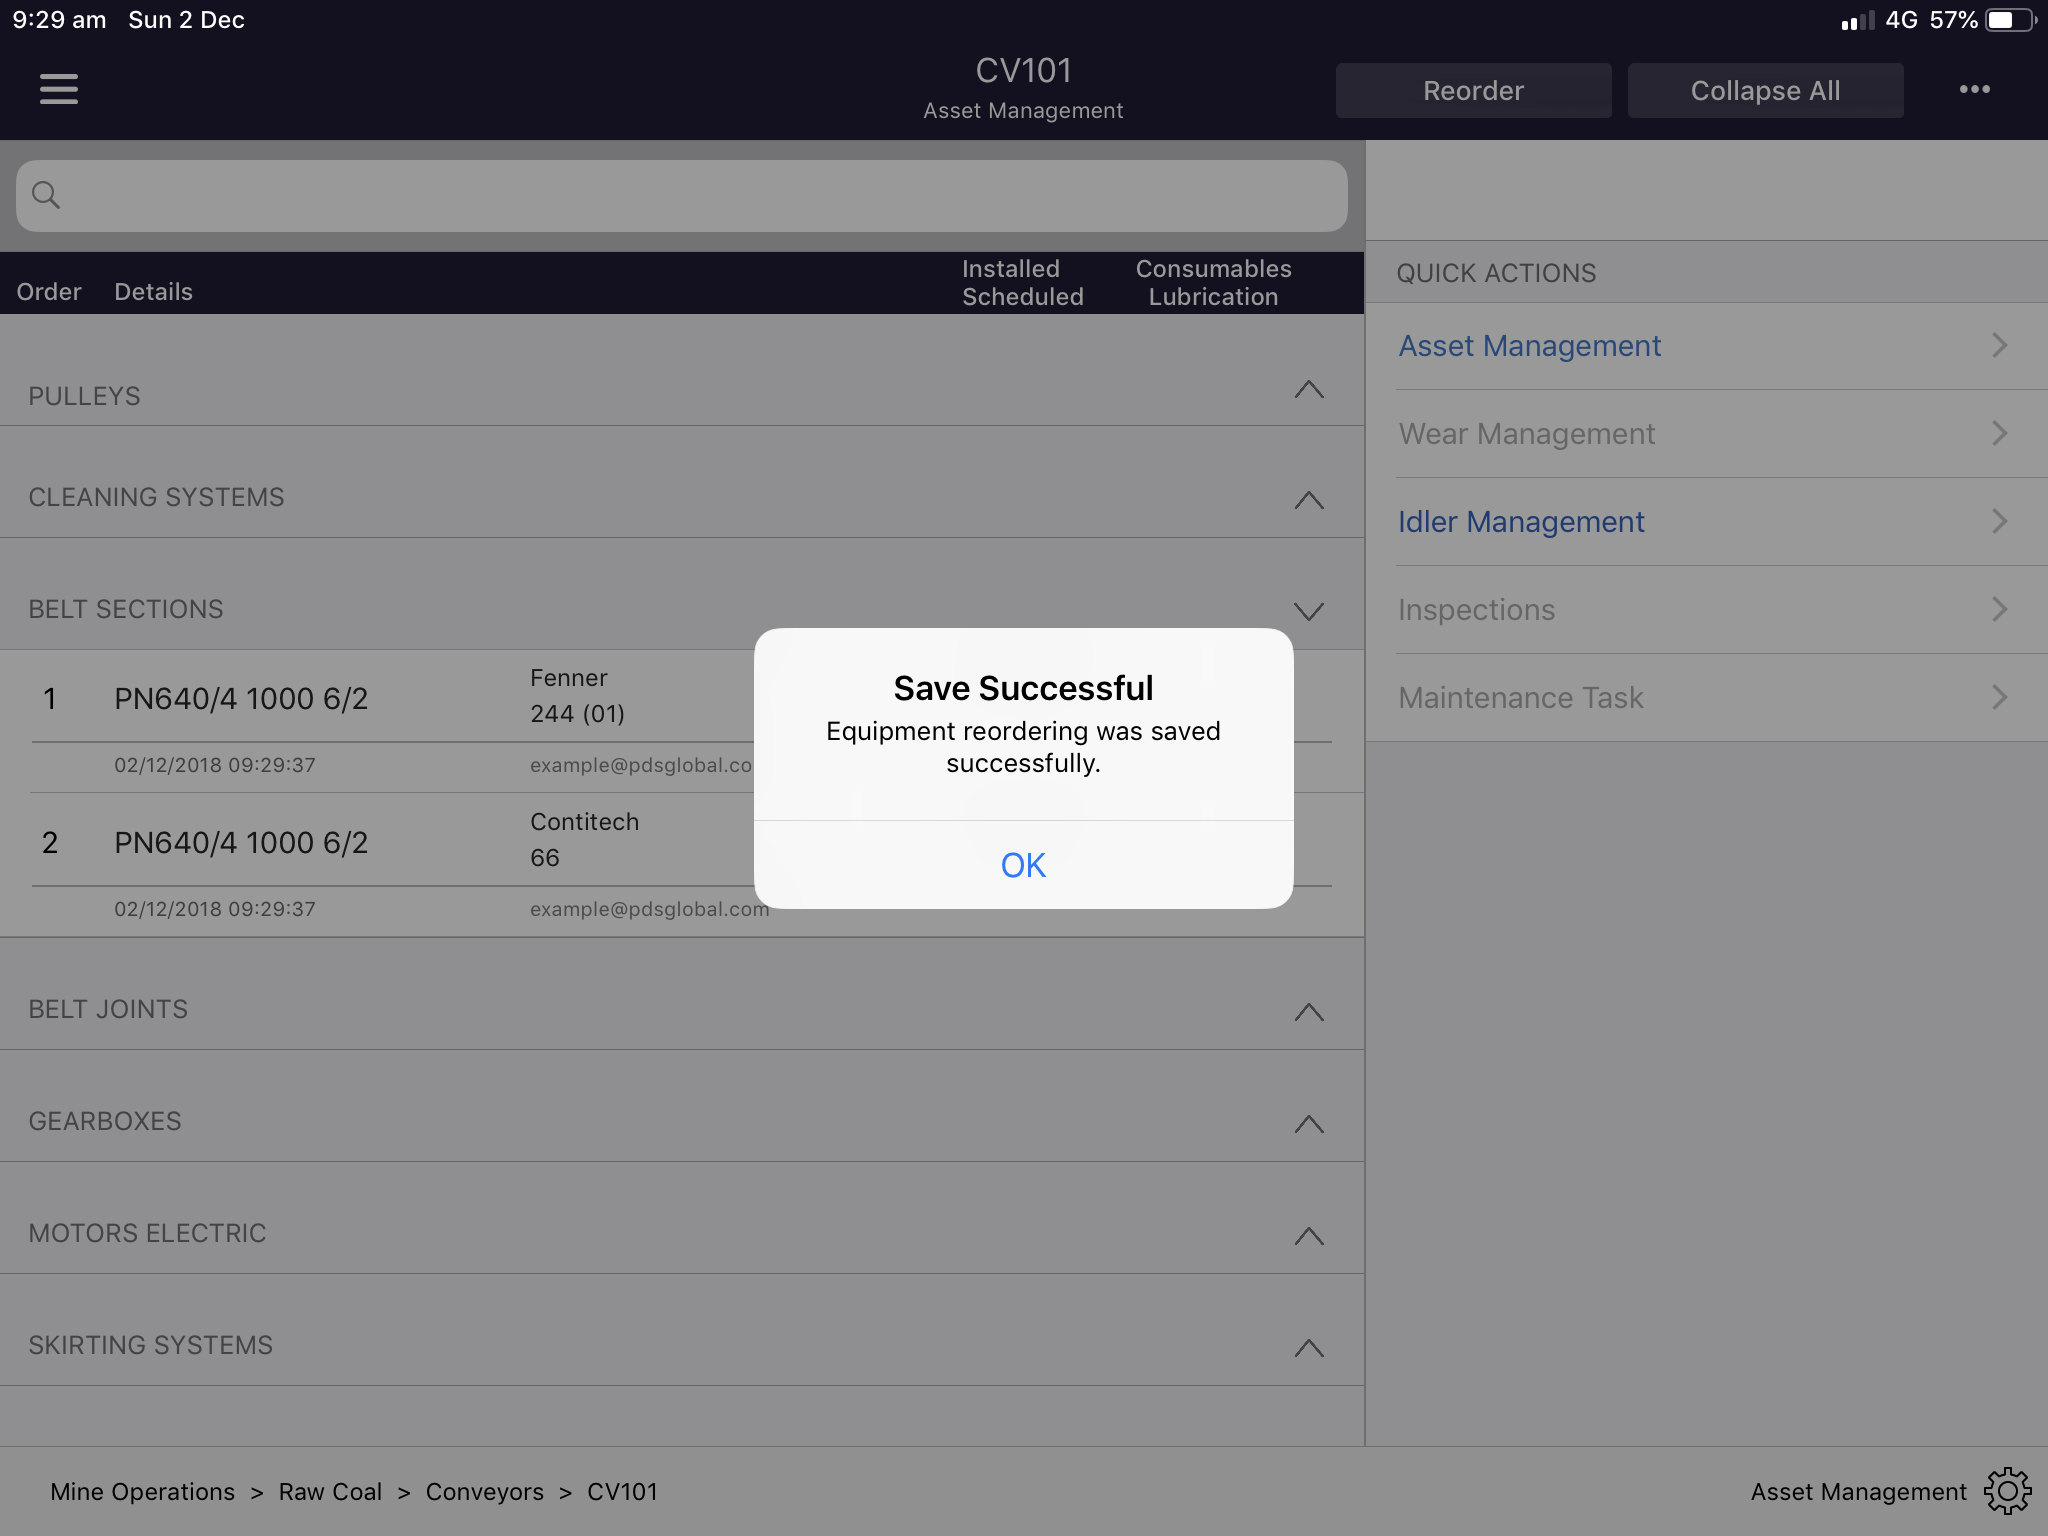Open the settings gear icon
The height and width of the screenshot is (1536, 2048).
tap(2007, 1491)
